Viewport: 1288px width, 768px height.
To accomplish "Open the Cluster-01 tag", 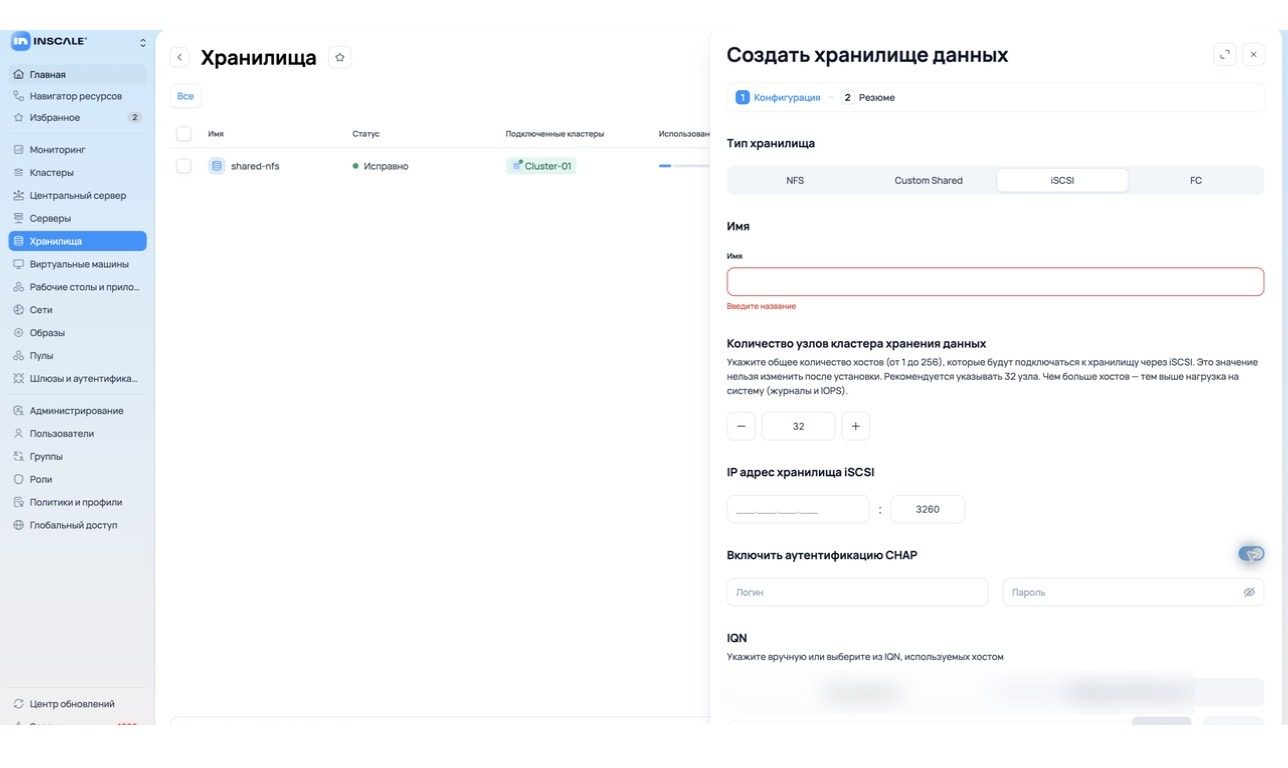I will 541,166.
